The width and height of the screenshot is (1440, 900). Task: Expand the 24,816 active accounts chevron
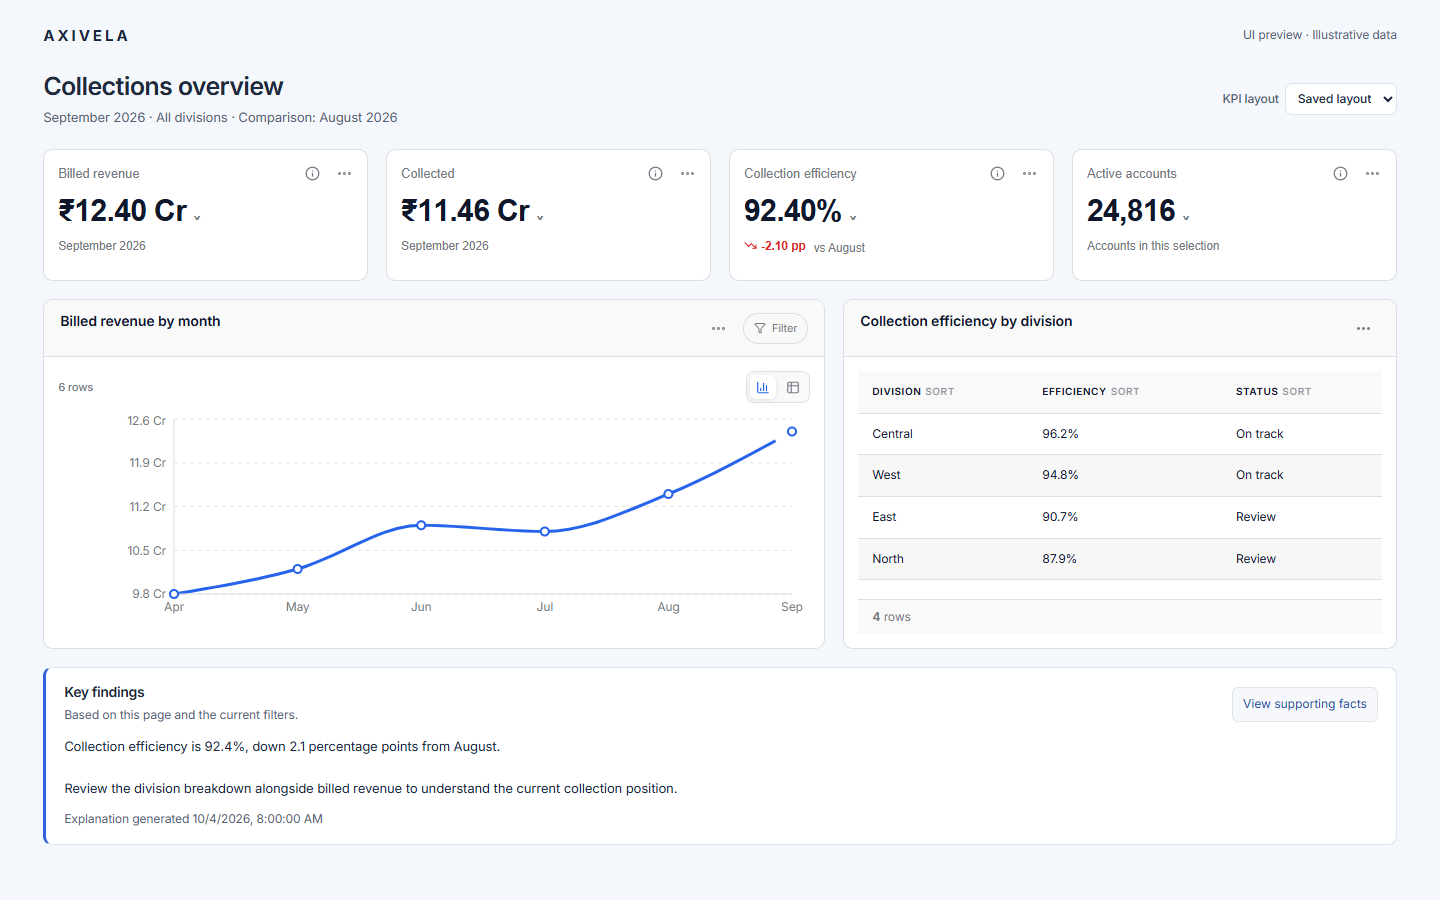tap(1186, 218)
